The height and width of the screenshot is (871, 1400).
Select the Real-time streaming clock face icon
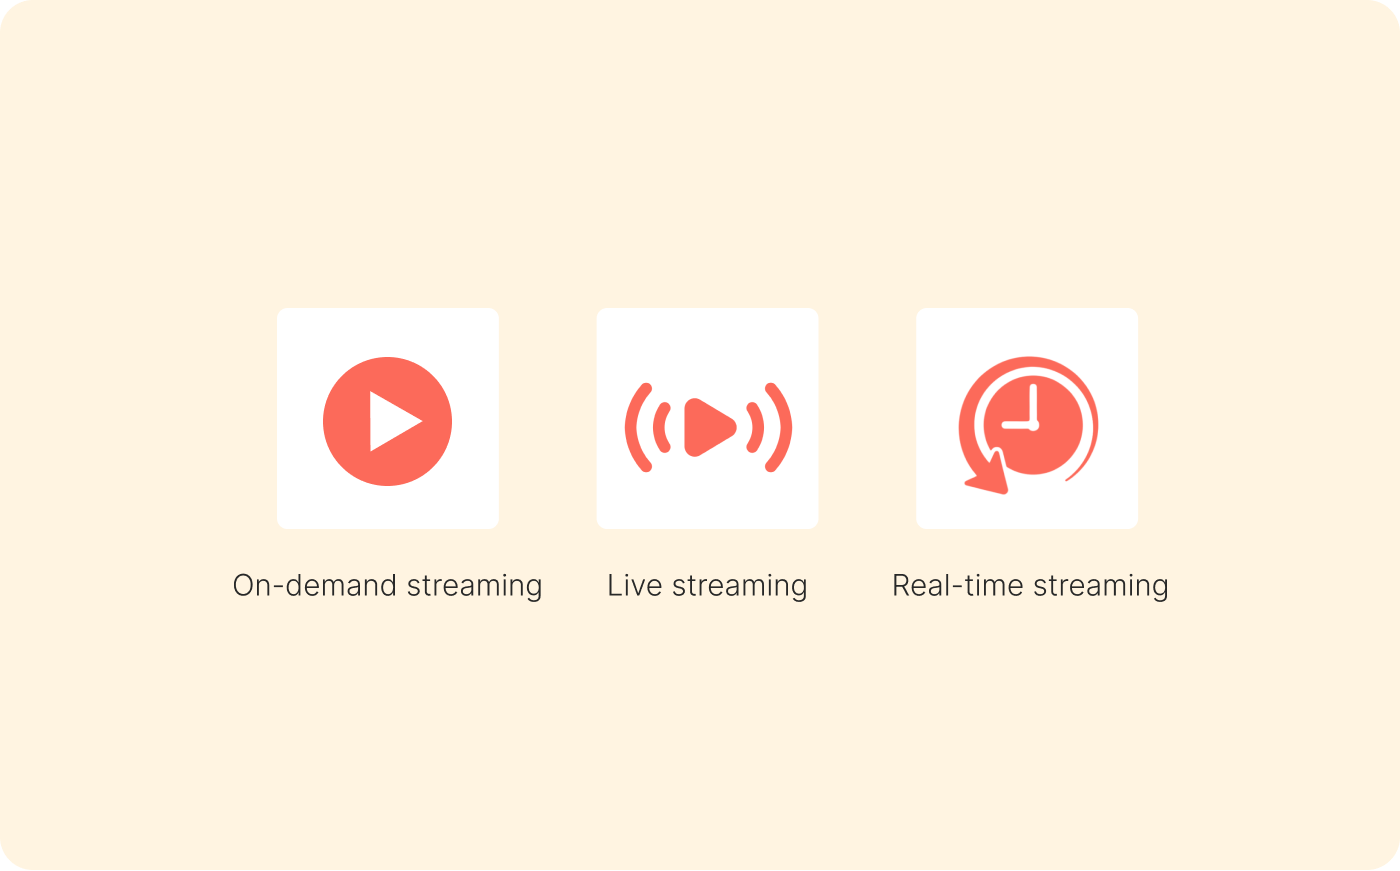(1035, 426)
